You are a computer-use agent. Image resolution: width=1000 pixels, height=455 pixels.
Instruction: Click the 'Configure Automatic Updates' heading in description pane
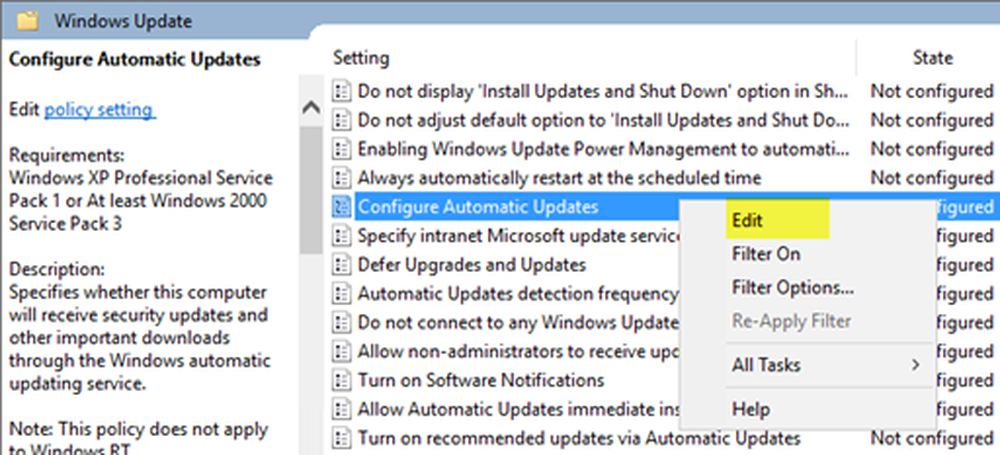pos(135,59)
